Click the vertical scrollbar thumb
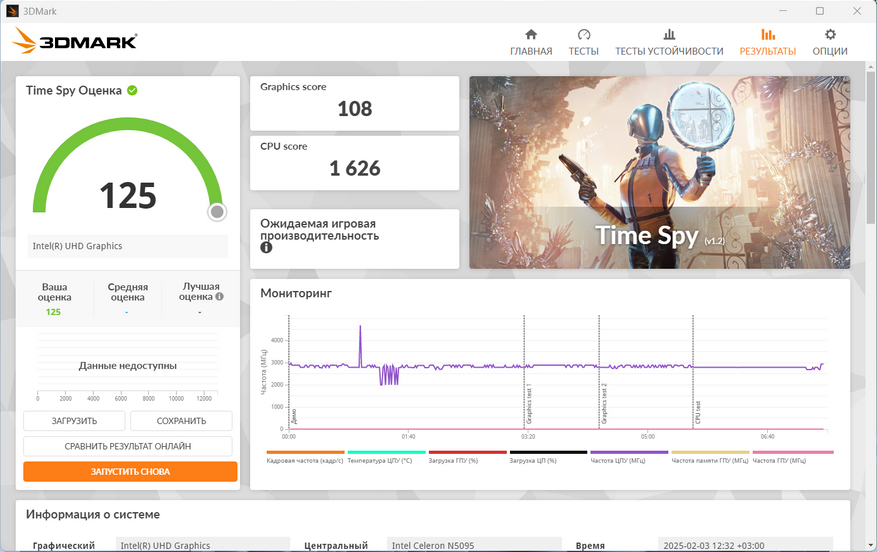This screenshot has width=877, height=552. click(870, 148)
